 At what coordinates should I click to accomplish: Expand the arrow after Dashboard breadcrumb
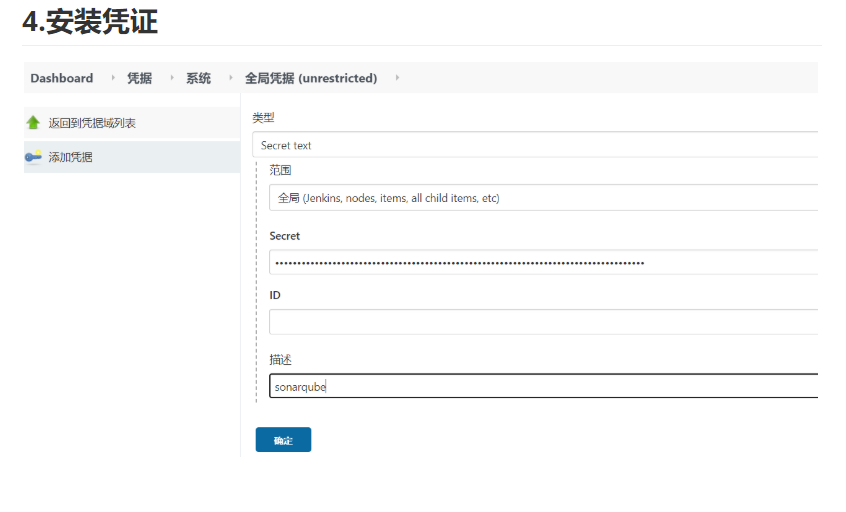112,78
